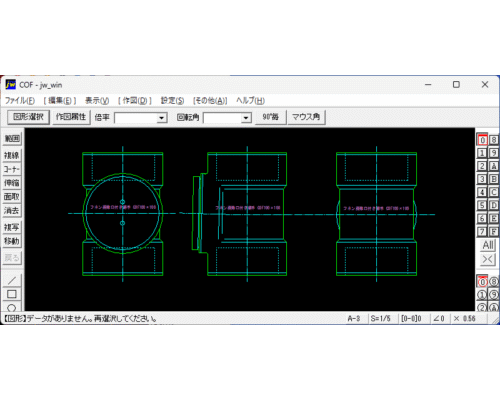Click the A-3 paper size status button
This screenshot has height=400, width=500.
tap(354, 319)
